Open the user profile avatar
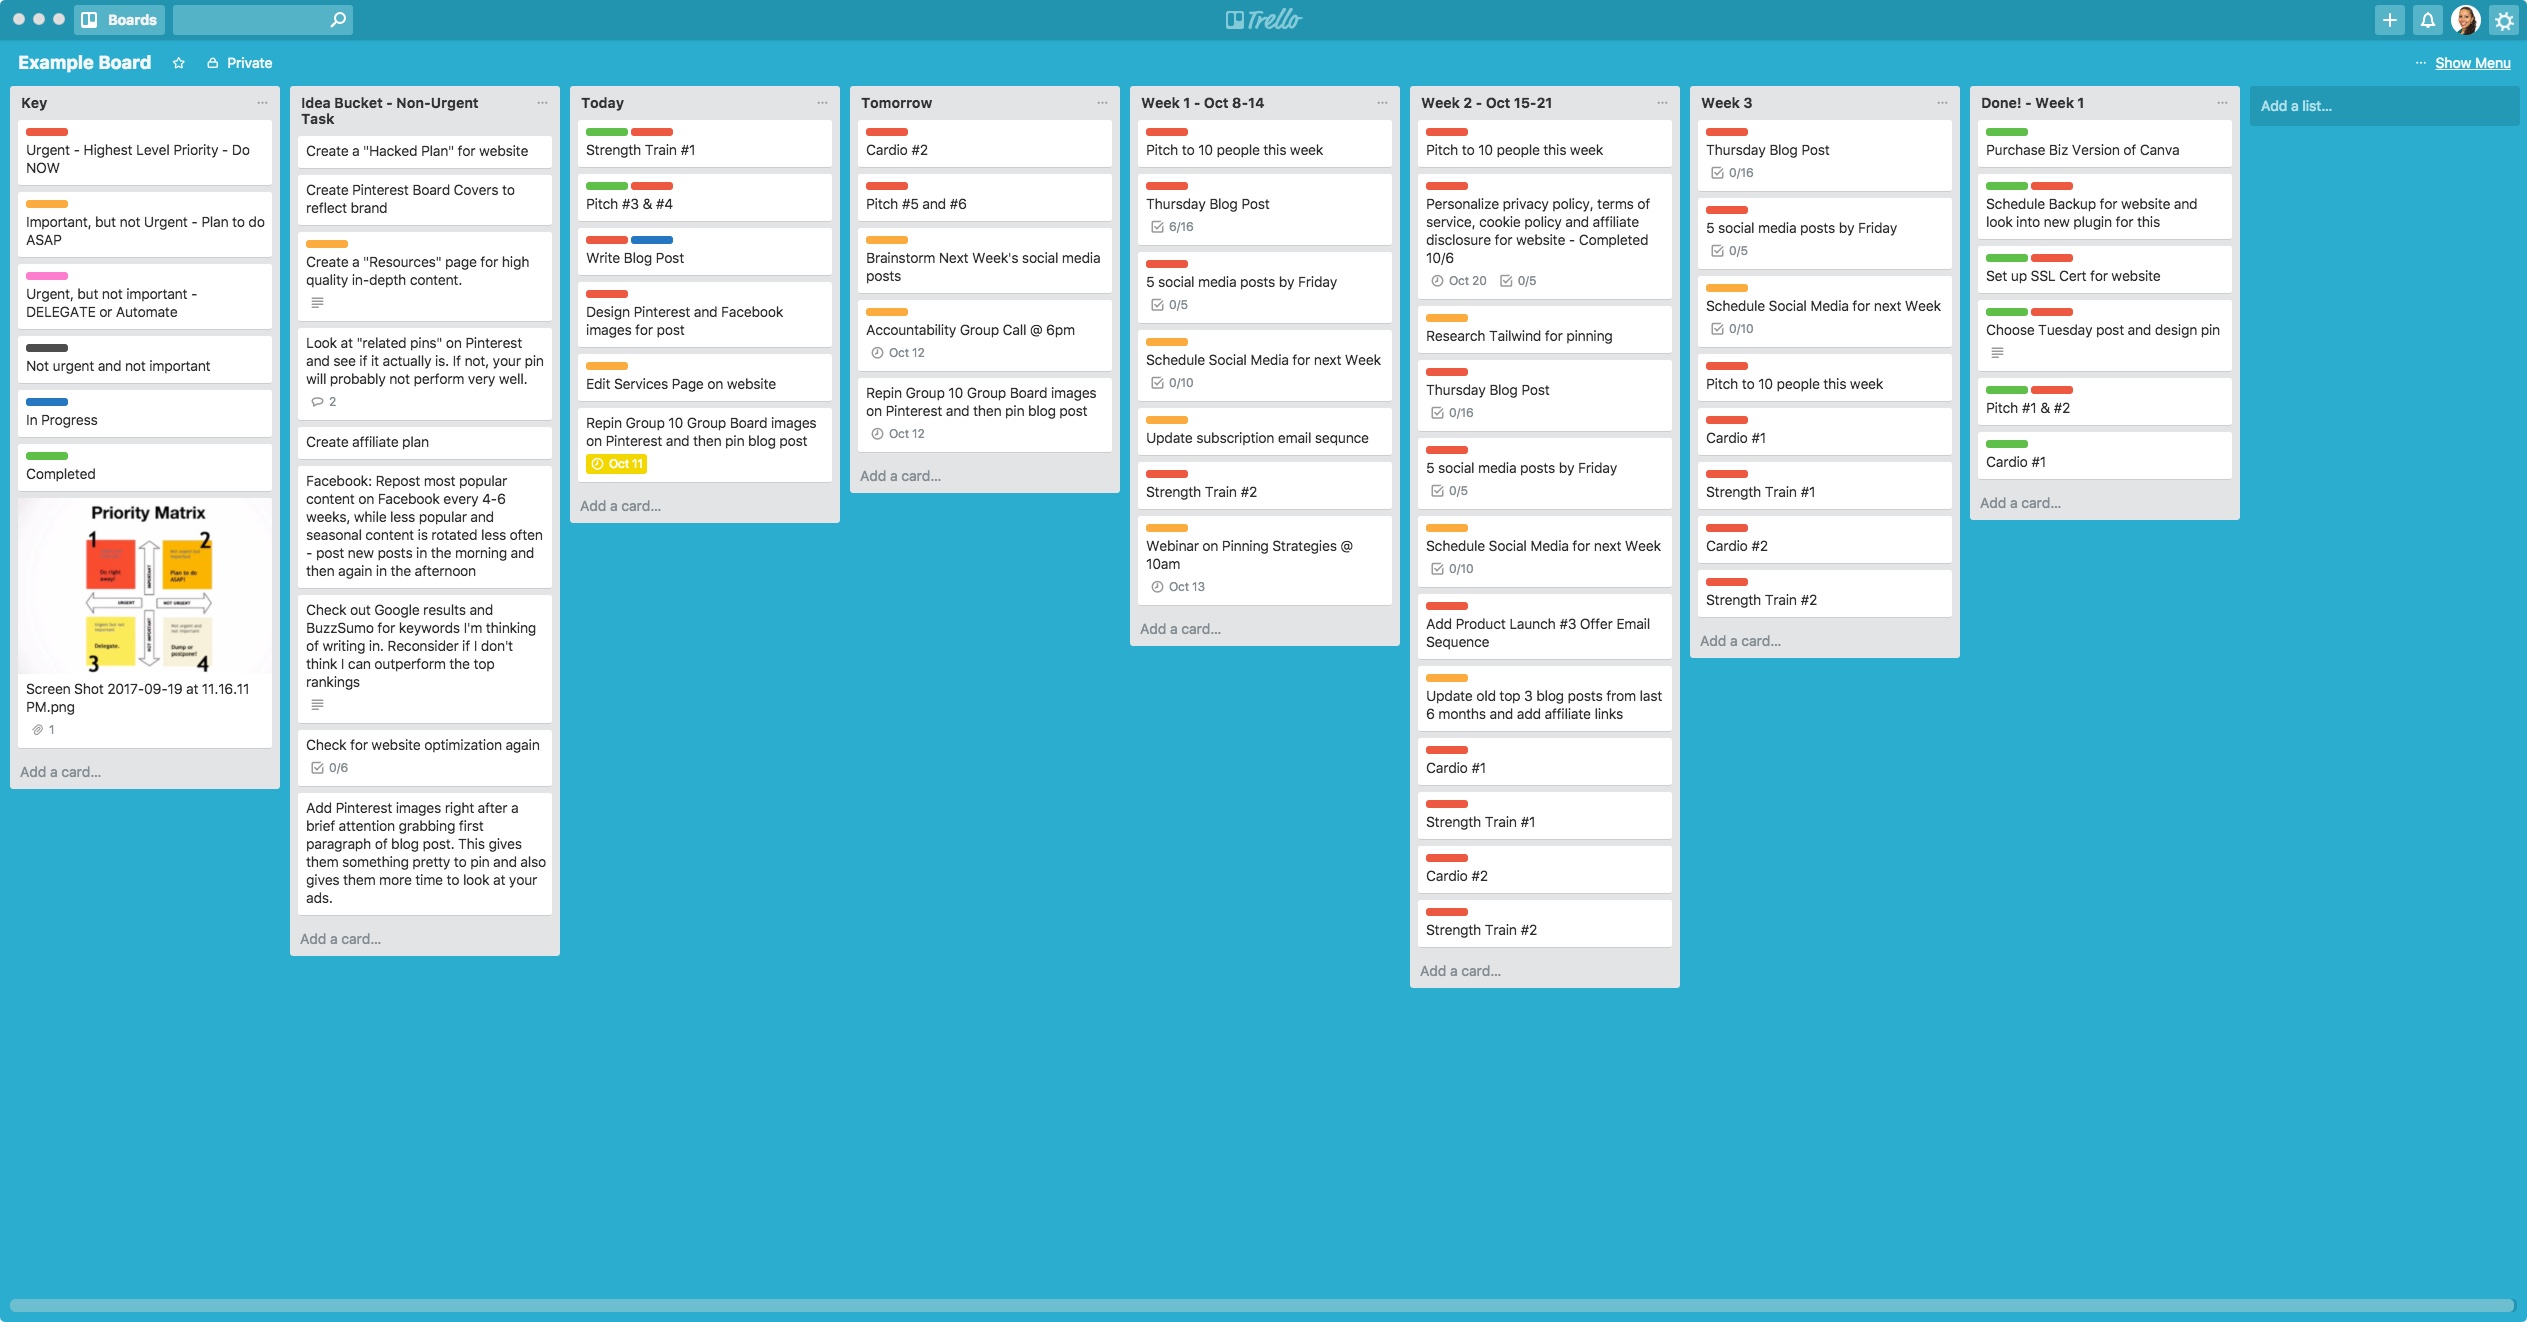This screenshot has width=2527, height=1322. click(2466, 20)
